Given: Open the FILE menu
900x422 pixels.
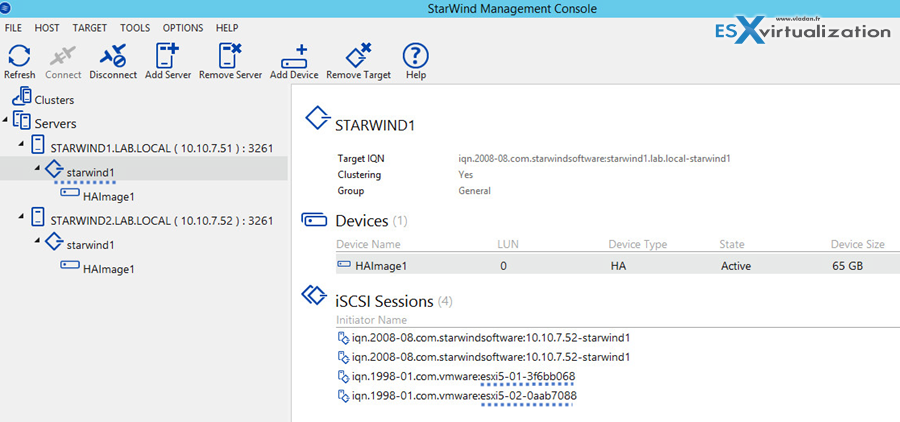Looking at the screenshot, I should pos(13,28).
